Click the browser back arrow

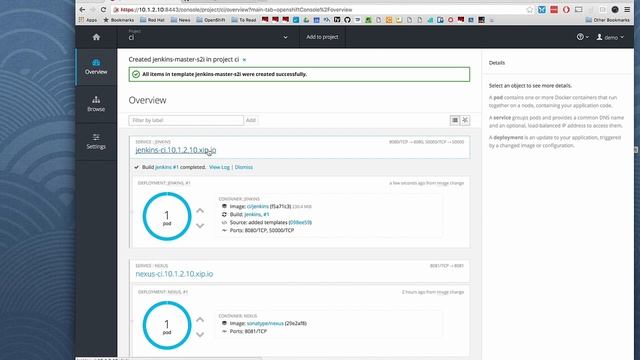82,9
